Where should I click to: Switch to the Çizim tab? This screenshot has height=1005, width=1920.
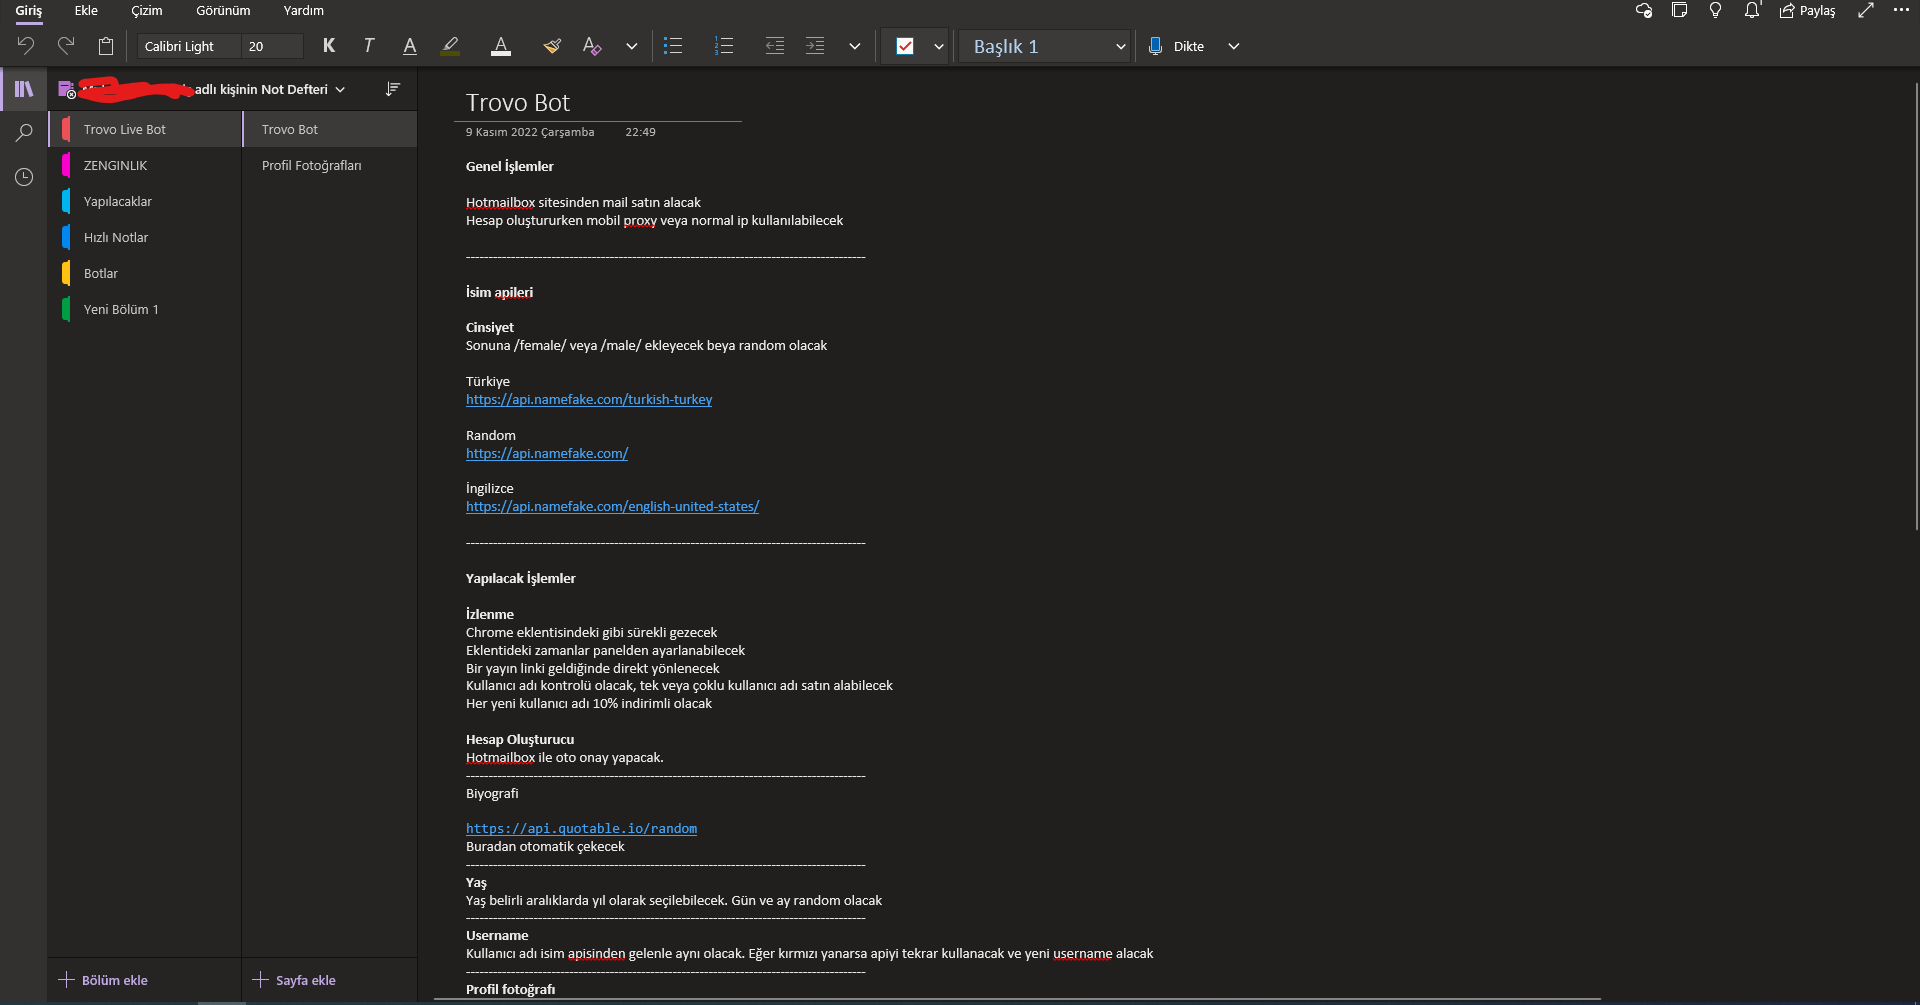click(x=147, y=11)
